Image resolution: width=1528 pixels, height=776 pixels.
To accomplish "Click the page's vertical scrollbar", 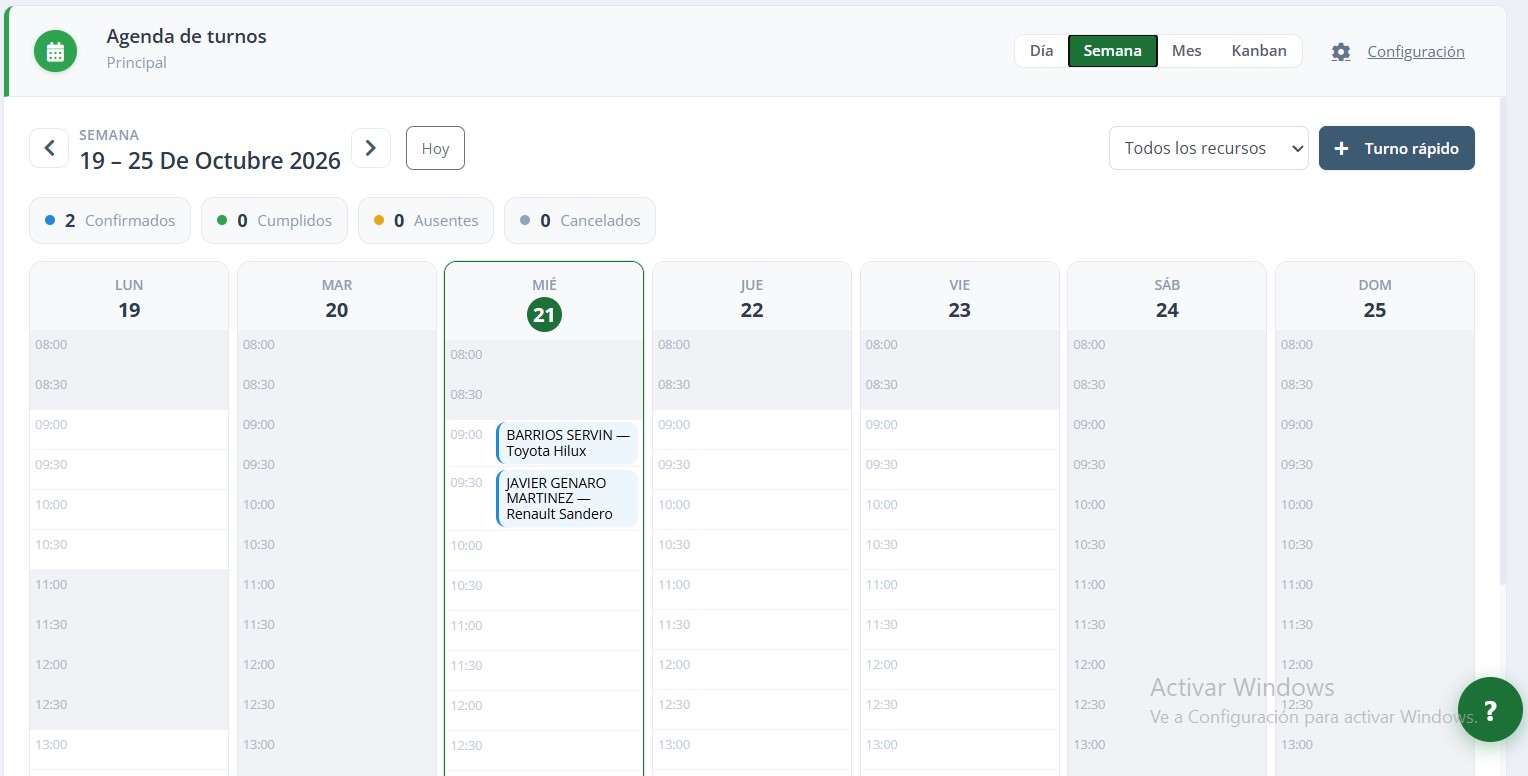I will click(1504, 340).
